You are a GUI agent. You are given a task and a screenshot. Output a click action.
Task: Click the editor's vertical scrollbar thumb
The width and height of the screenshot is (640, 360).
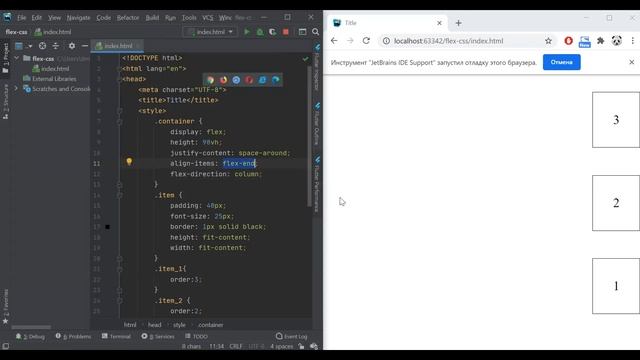pyautogui.click(x=309, y=135)
